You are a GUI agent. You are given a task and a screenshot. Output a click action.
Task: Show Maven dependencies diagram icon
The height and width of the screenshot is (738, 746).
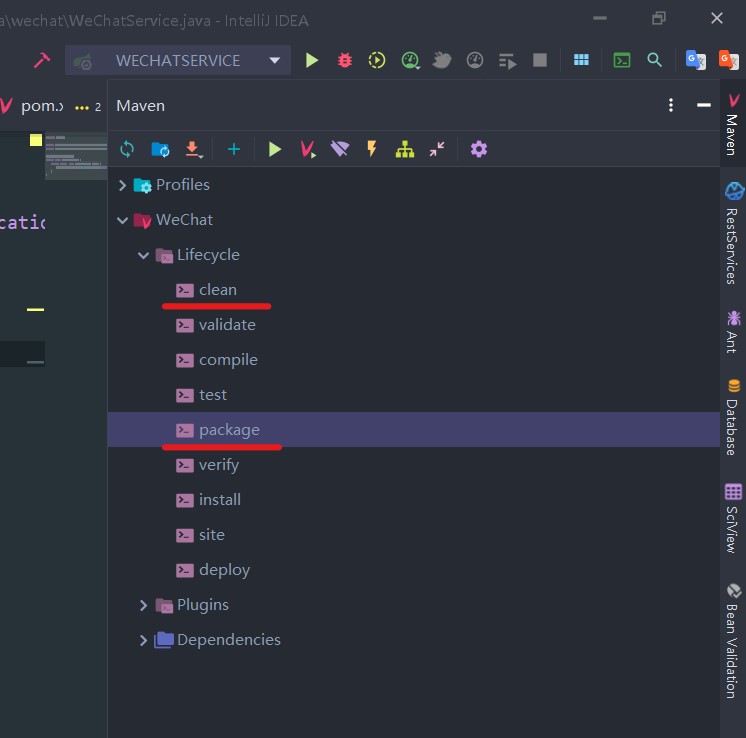pyautogui.click(x=404, y=149)
